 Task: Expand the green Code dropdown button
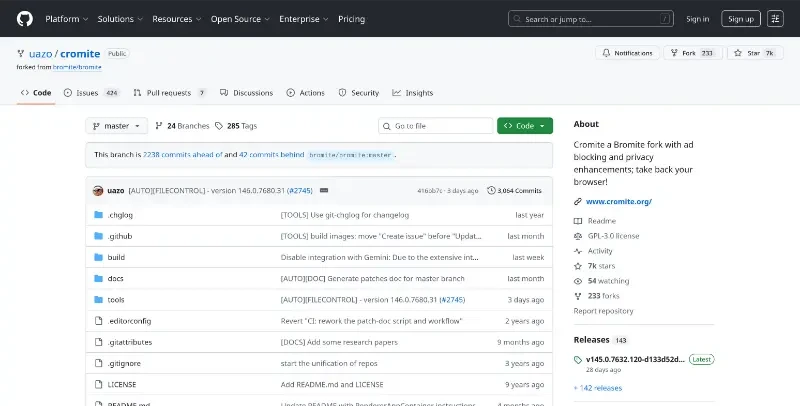click(524, 126)
